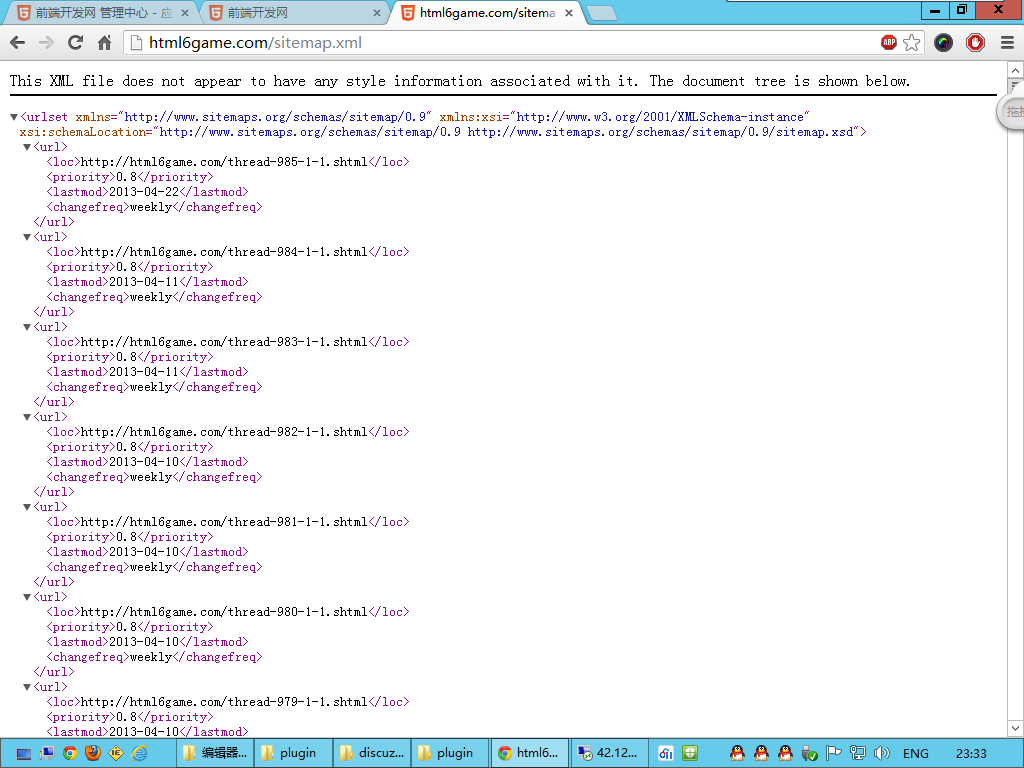Switch to the 前端开发网 管理中心 tab

[x=101, y=13]
